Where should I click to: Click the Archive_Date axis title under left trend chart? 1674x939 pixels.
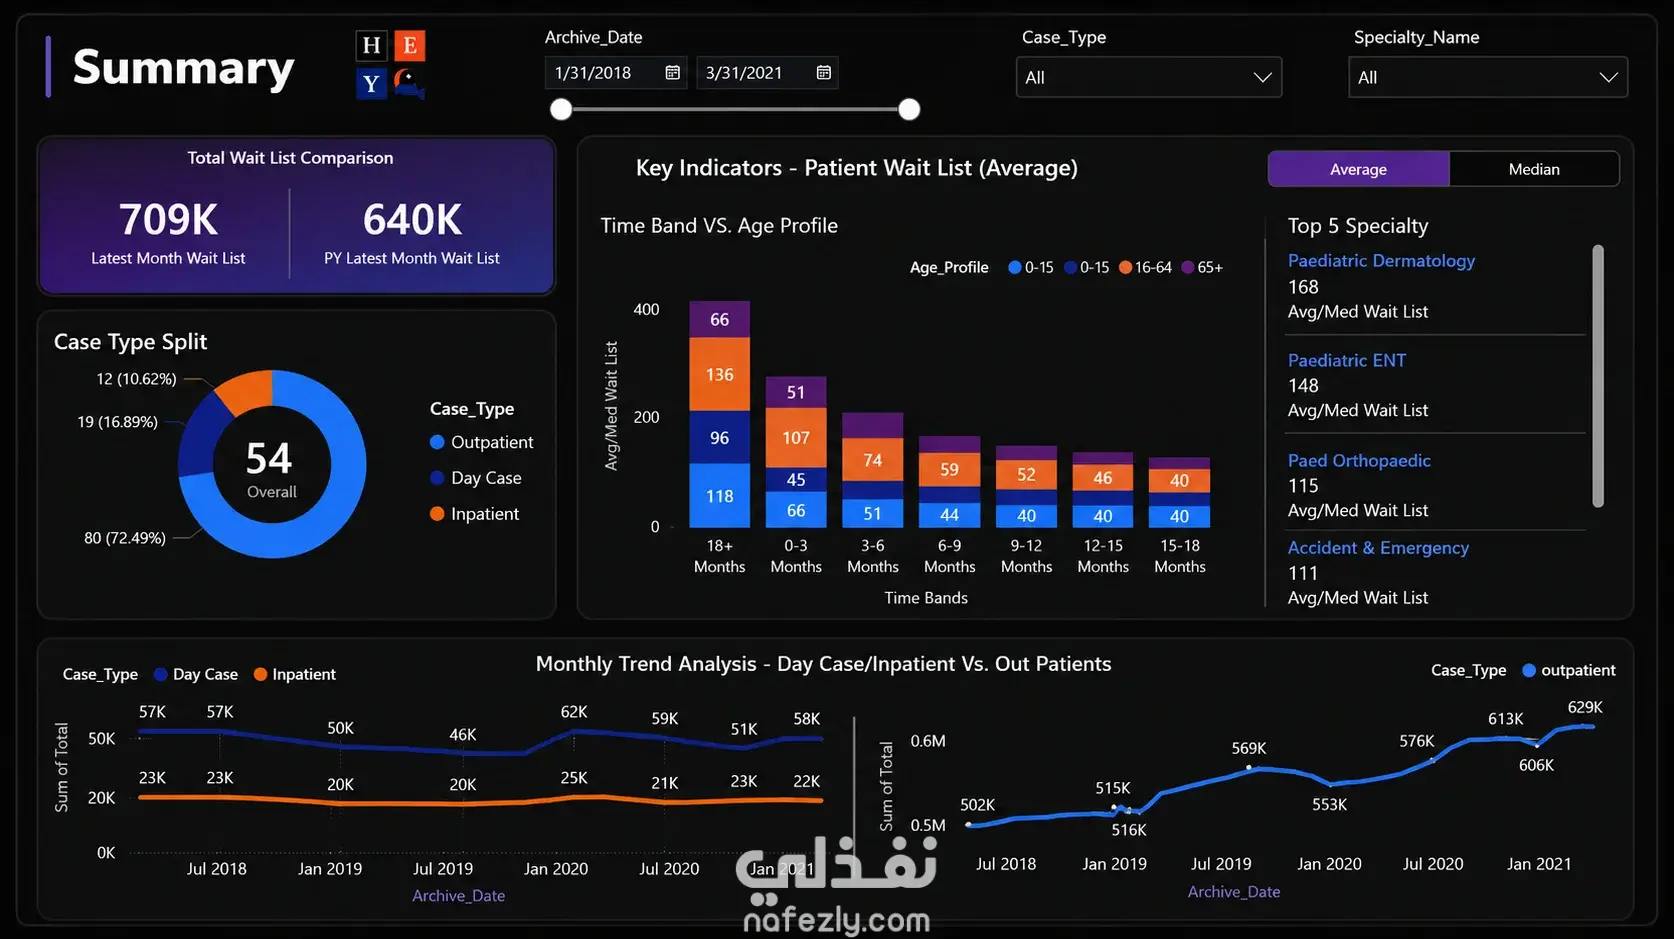click(459, 896)
